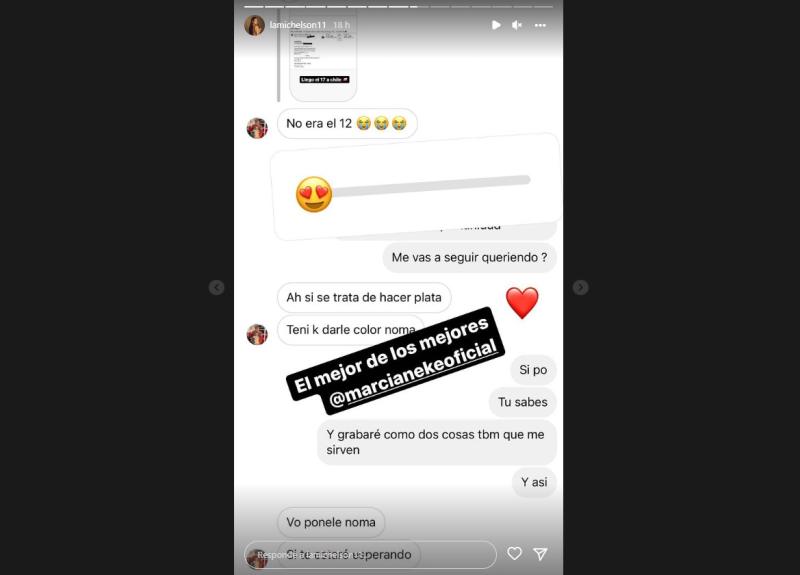Click sender avatar beside 'No era el 12'

coord(257,128)
